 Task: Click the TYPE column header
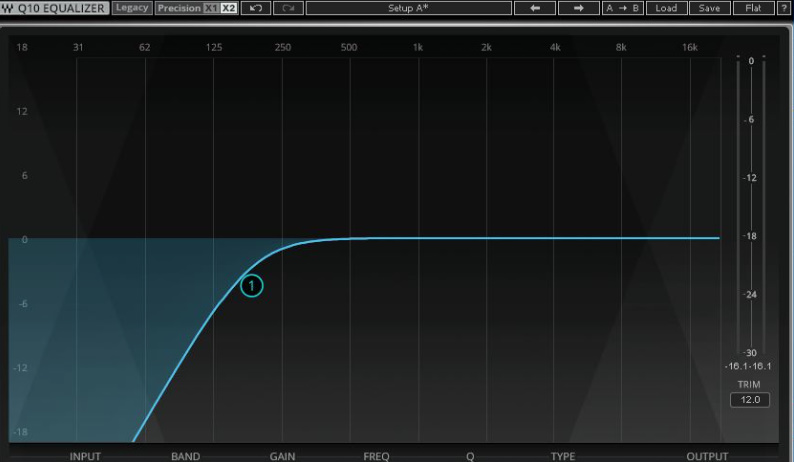[563, 456]
